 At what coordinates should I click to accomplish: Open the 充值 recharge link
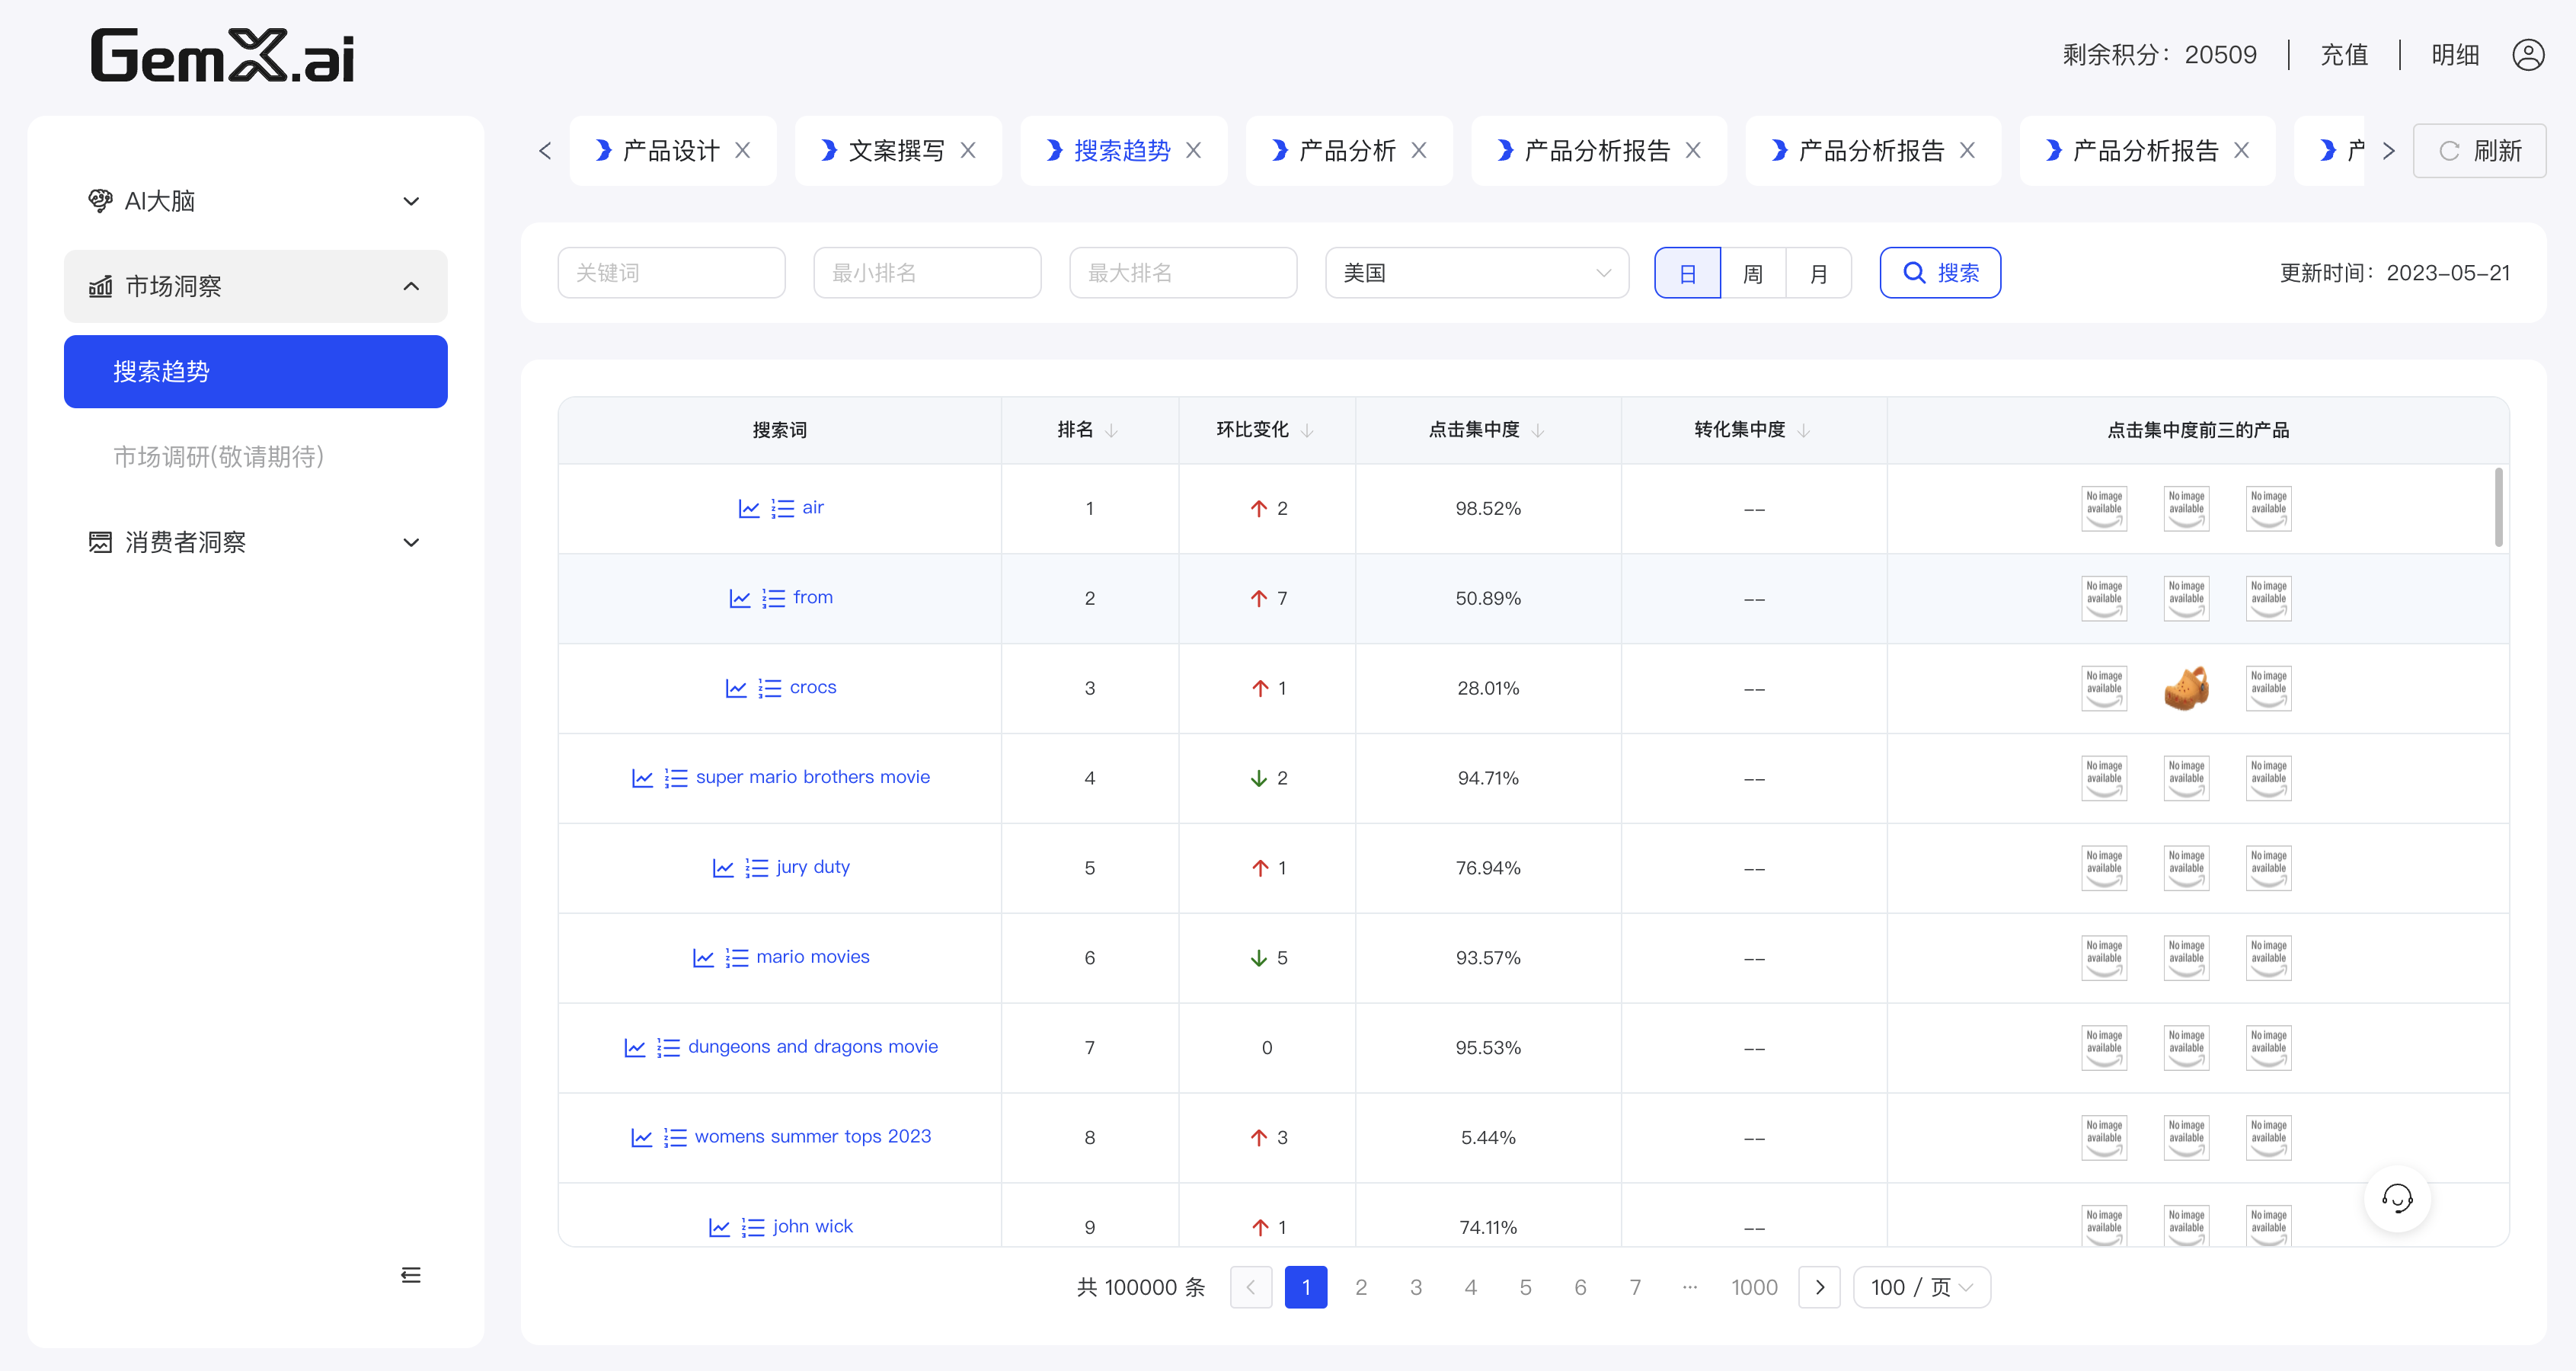[2344, 55]
